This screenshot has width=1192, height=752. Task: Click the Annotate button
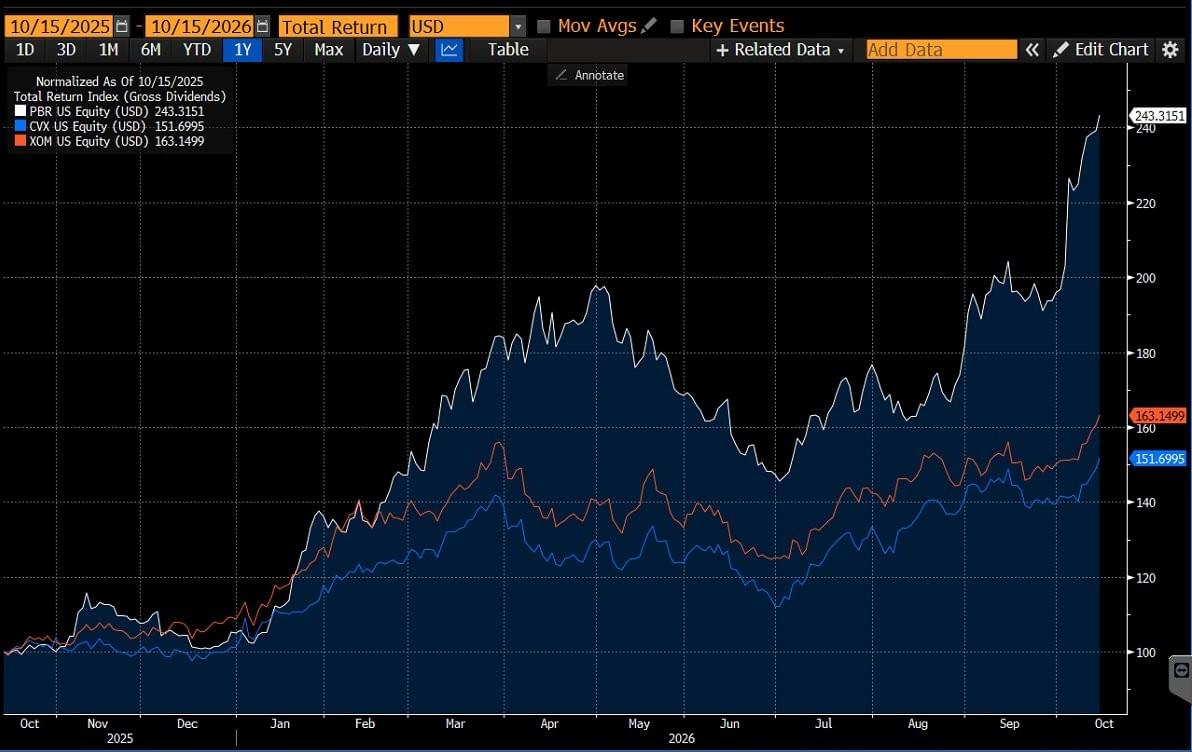pos(590,75)
